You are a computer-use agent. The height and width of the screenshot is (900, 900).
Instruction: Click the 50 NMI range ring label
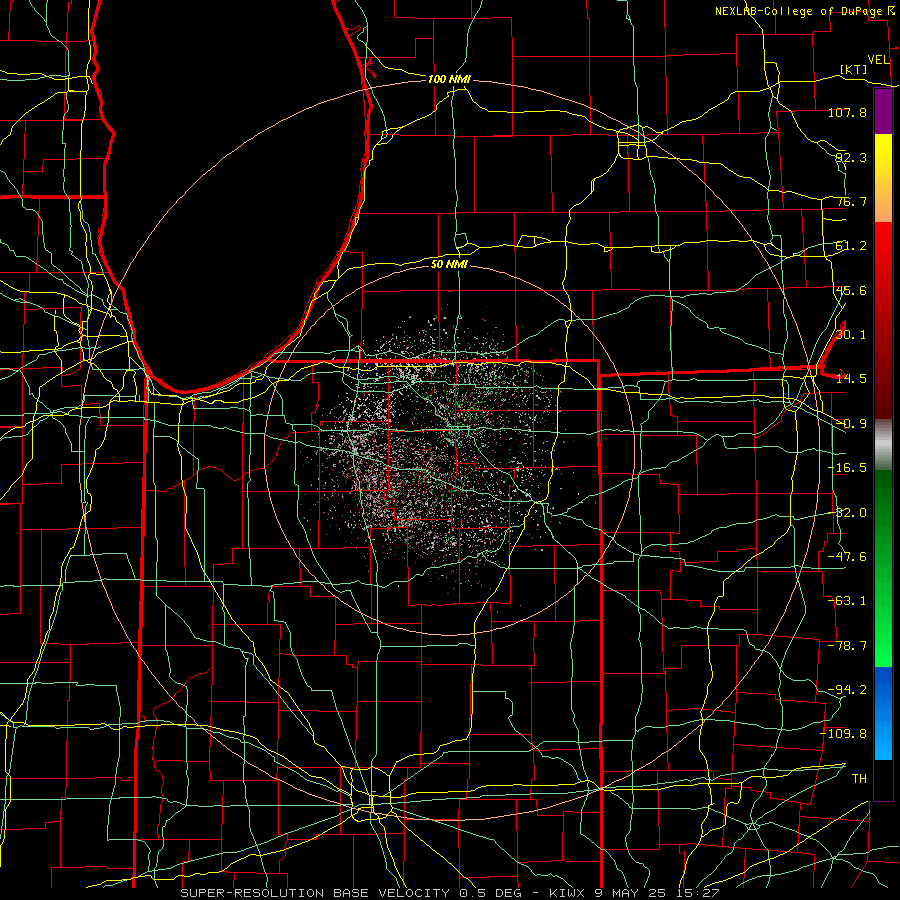click(x=449, y=264)
